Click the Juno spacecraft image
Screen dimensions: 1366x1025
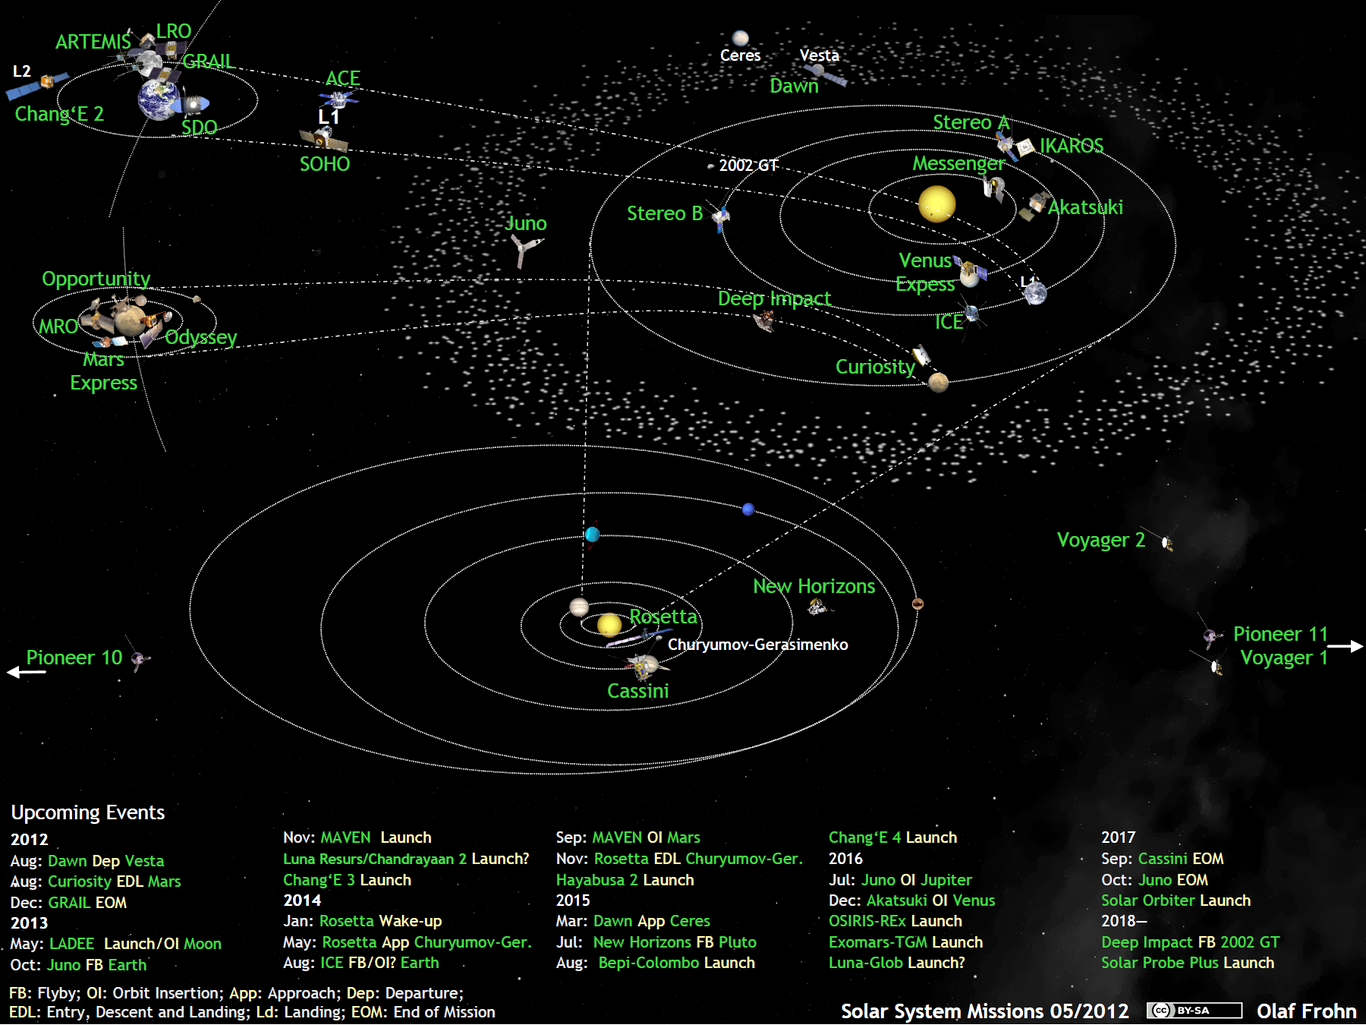pyautogui.click(x=524, y=250)
